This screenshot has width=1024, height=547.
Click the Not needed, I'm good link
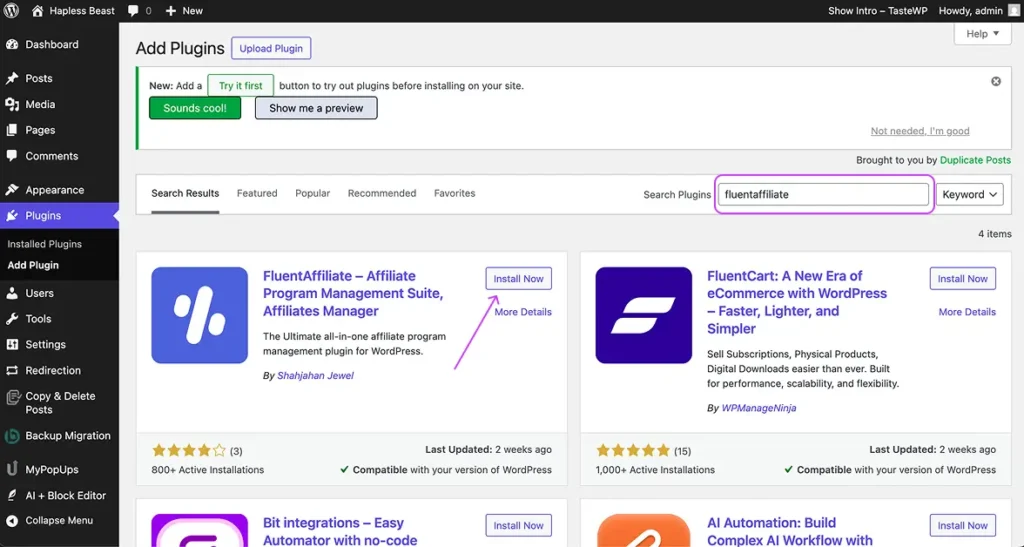920,131
